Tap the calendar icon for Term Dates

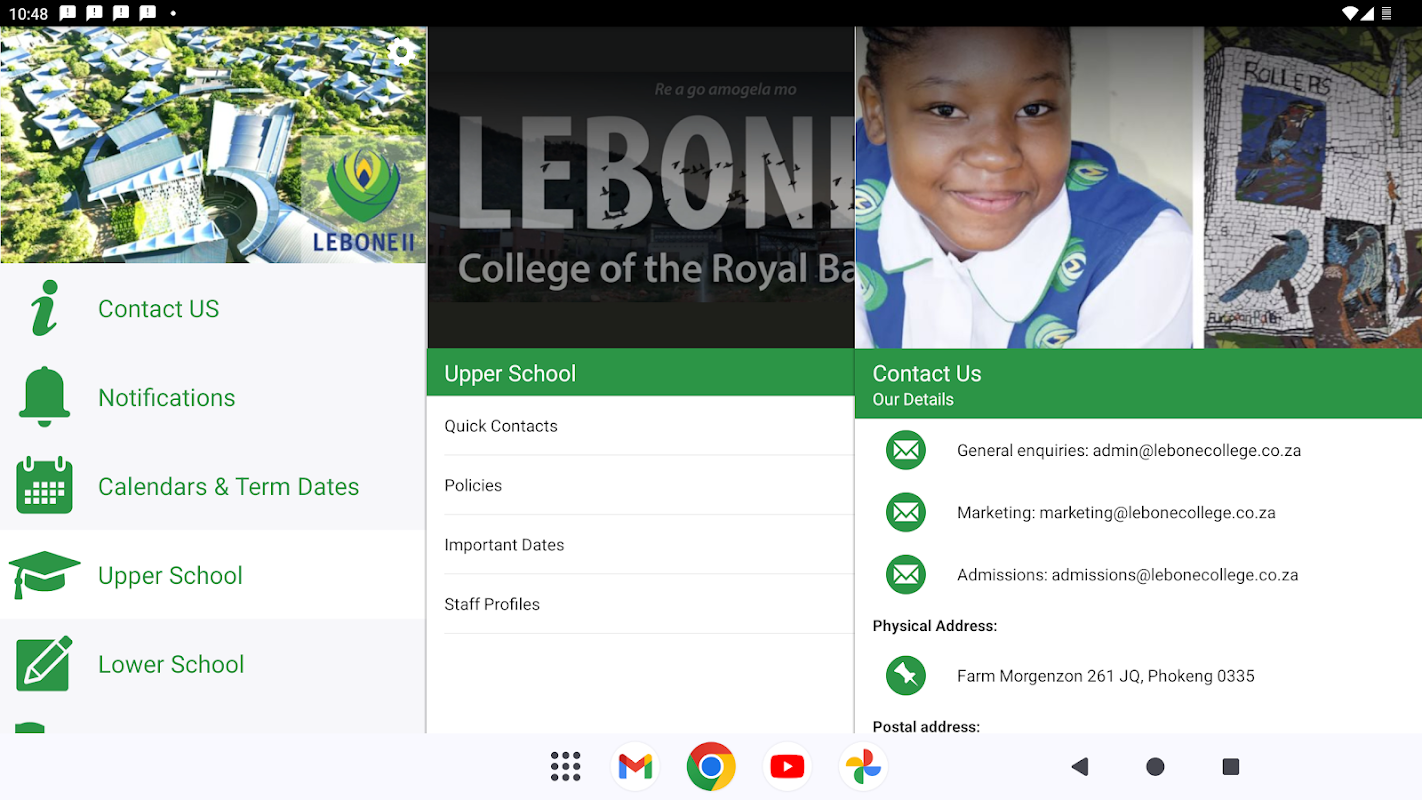[x=44, y=486]
